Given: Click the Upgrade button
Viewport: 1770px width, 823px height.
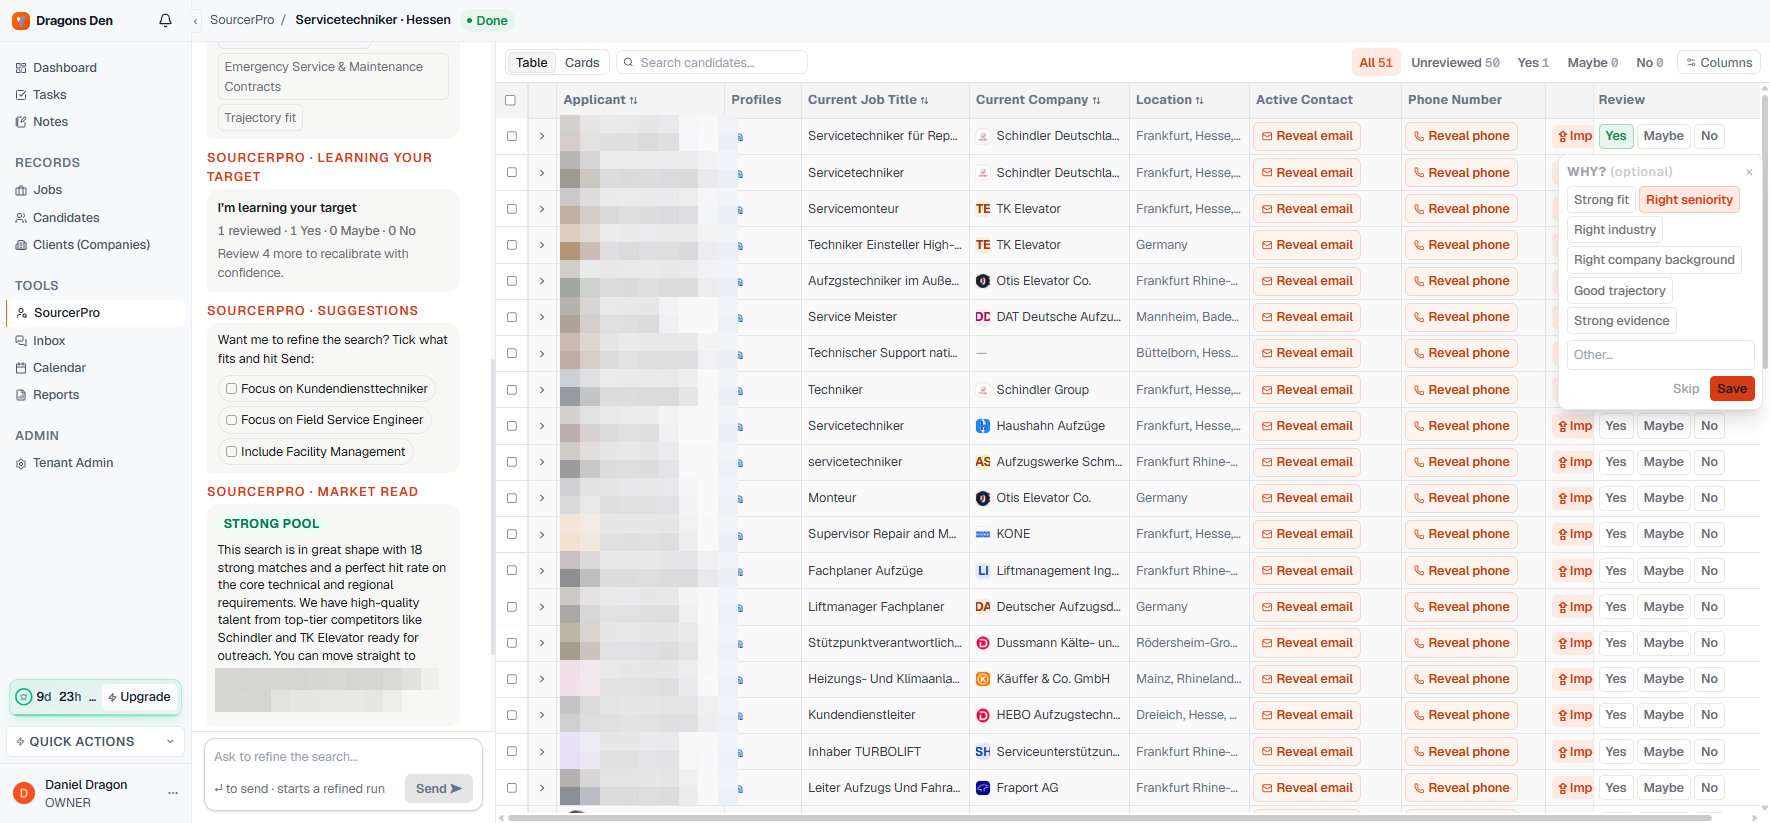Looking at the screenshot, I should (140, 697).
